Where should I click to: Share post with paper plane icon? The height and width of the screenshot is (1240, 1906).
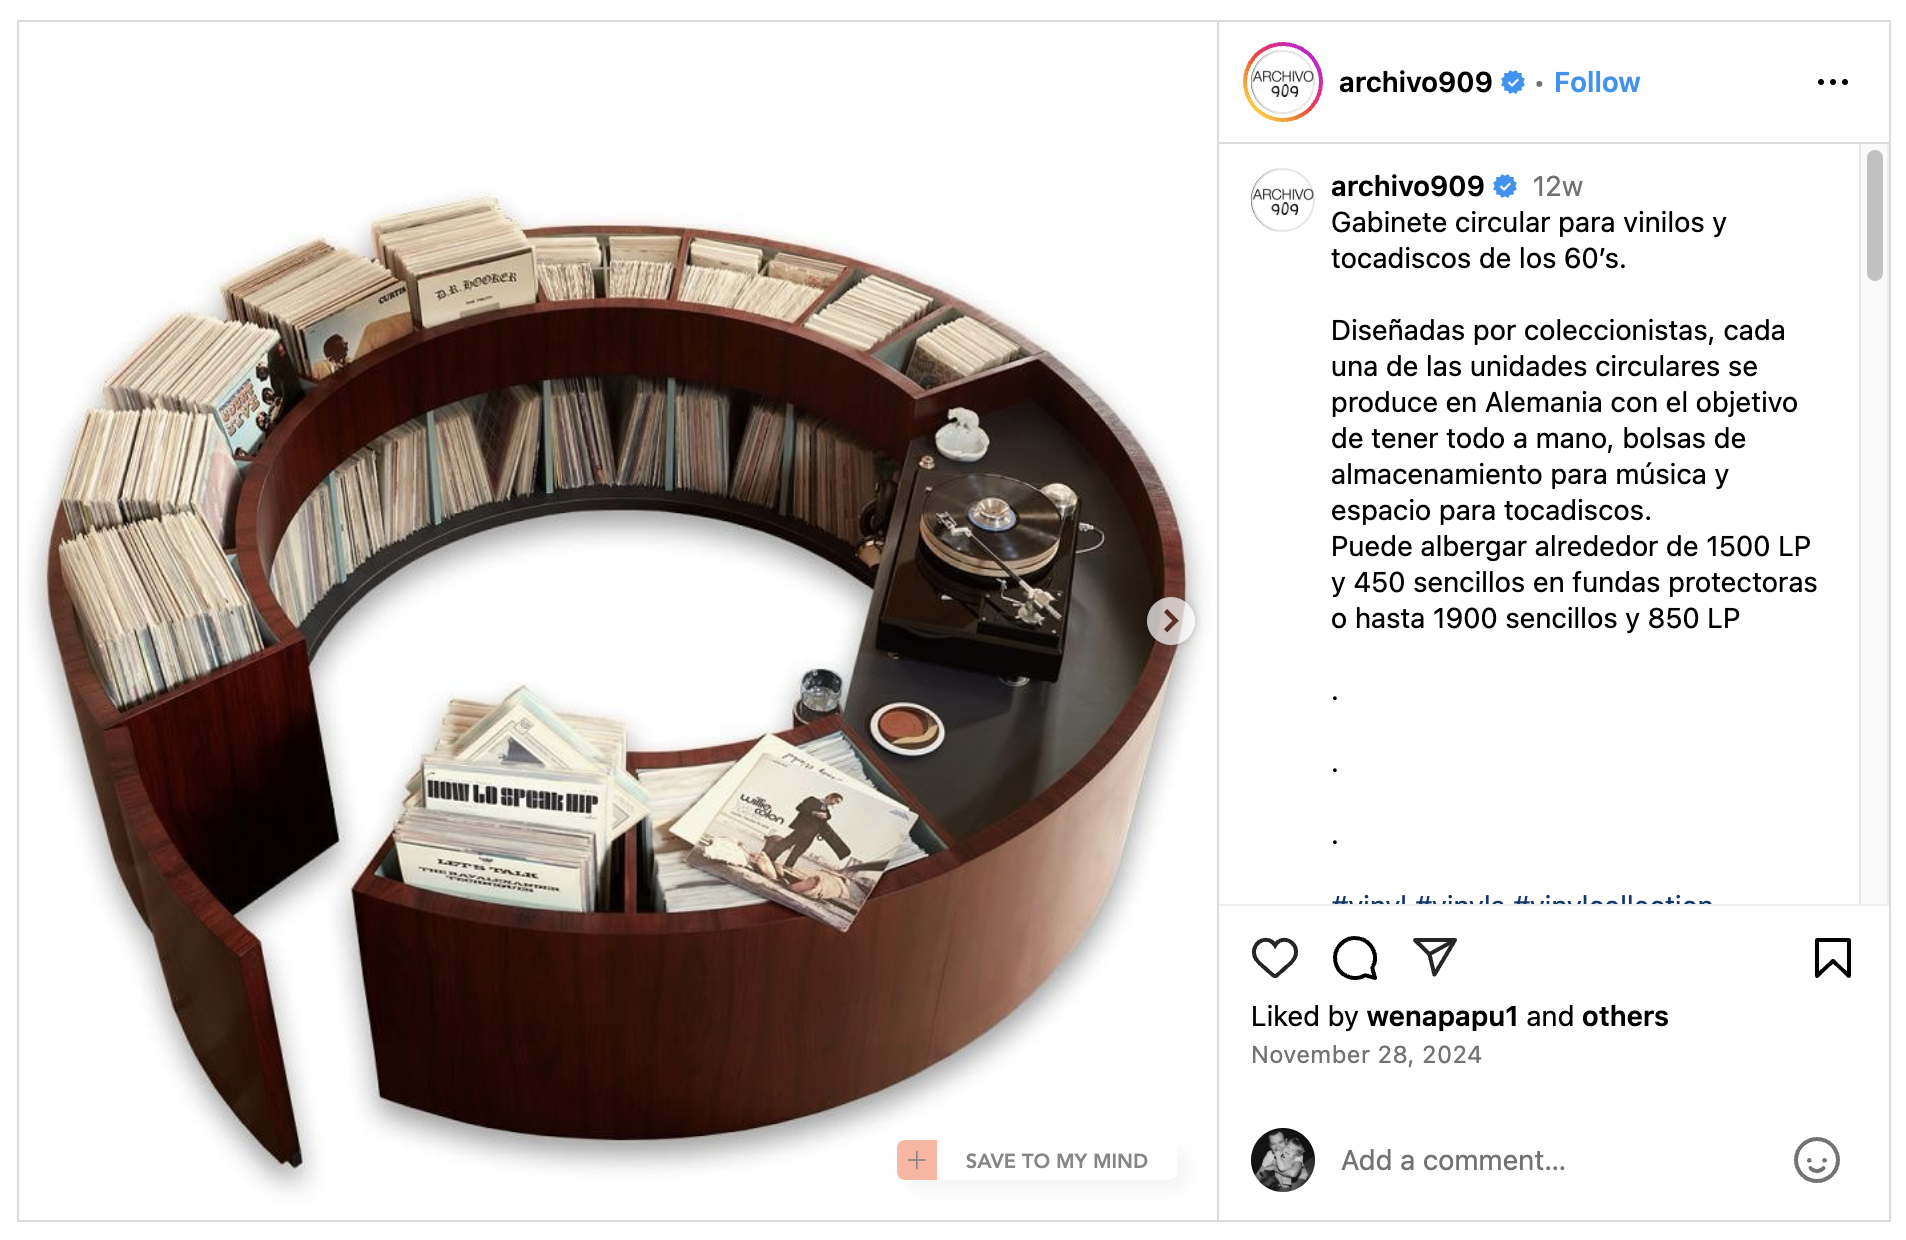click(x=1434, y=957)
